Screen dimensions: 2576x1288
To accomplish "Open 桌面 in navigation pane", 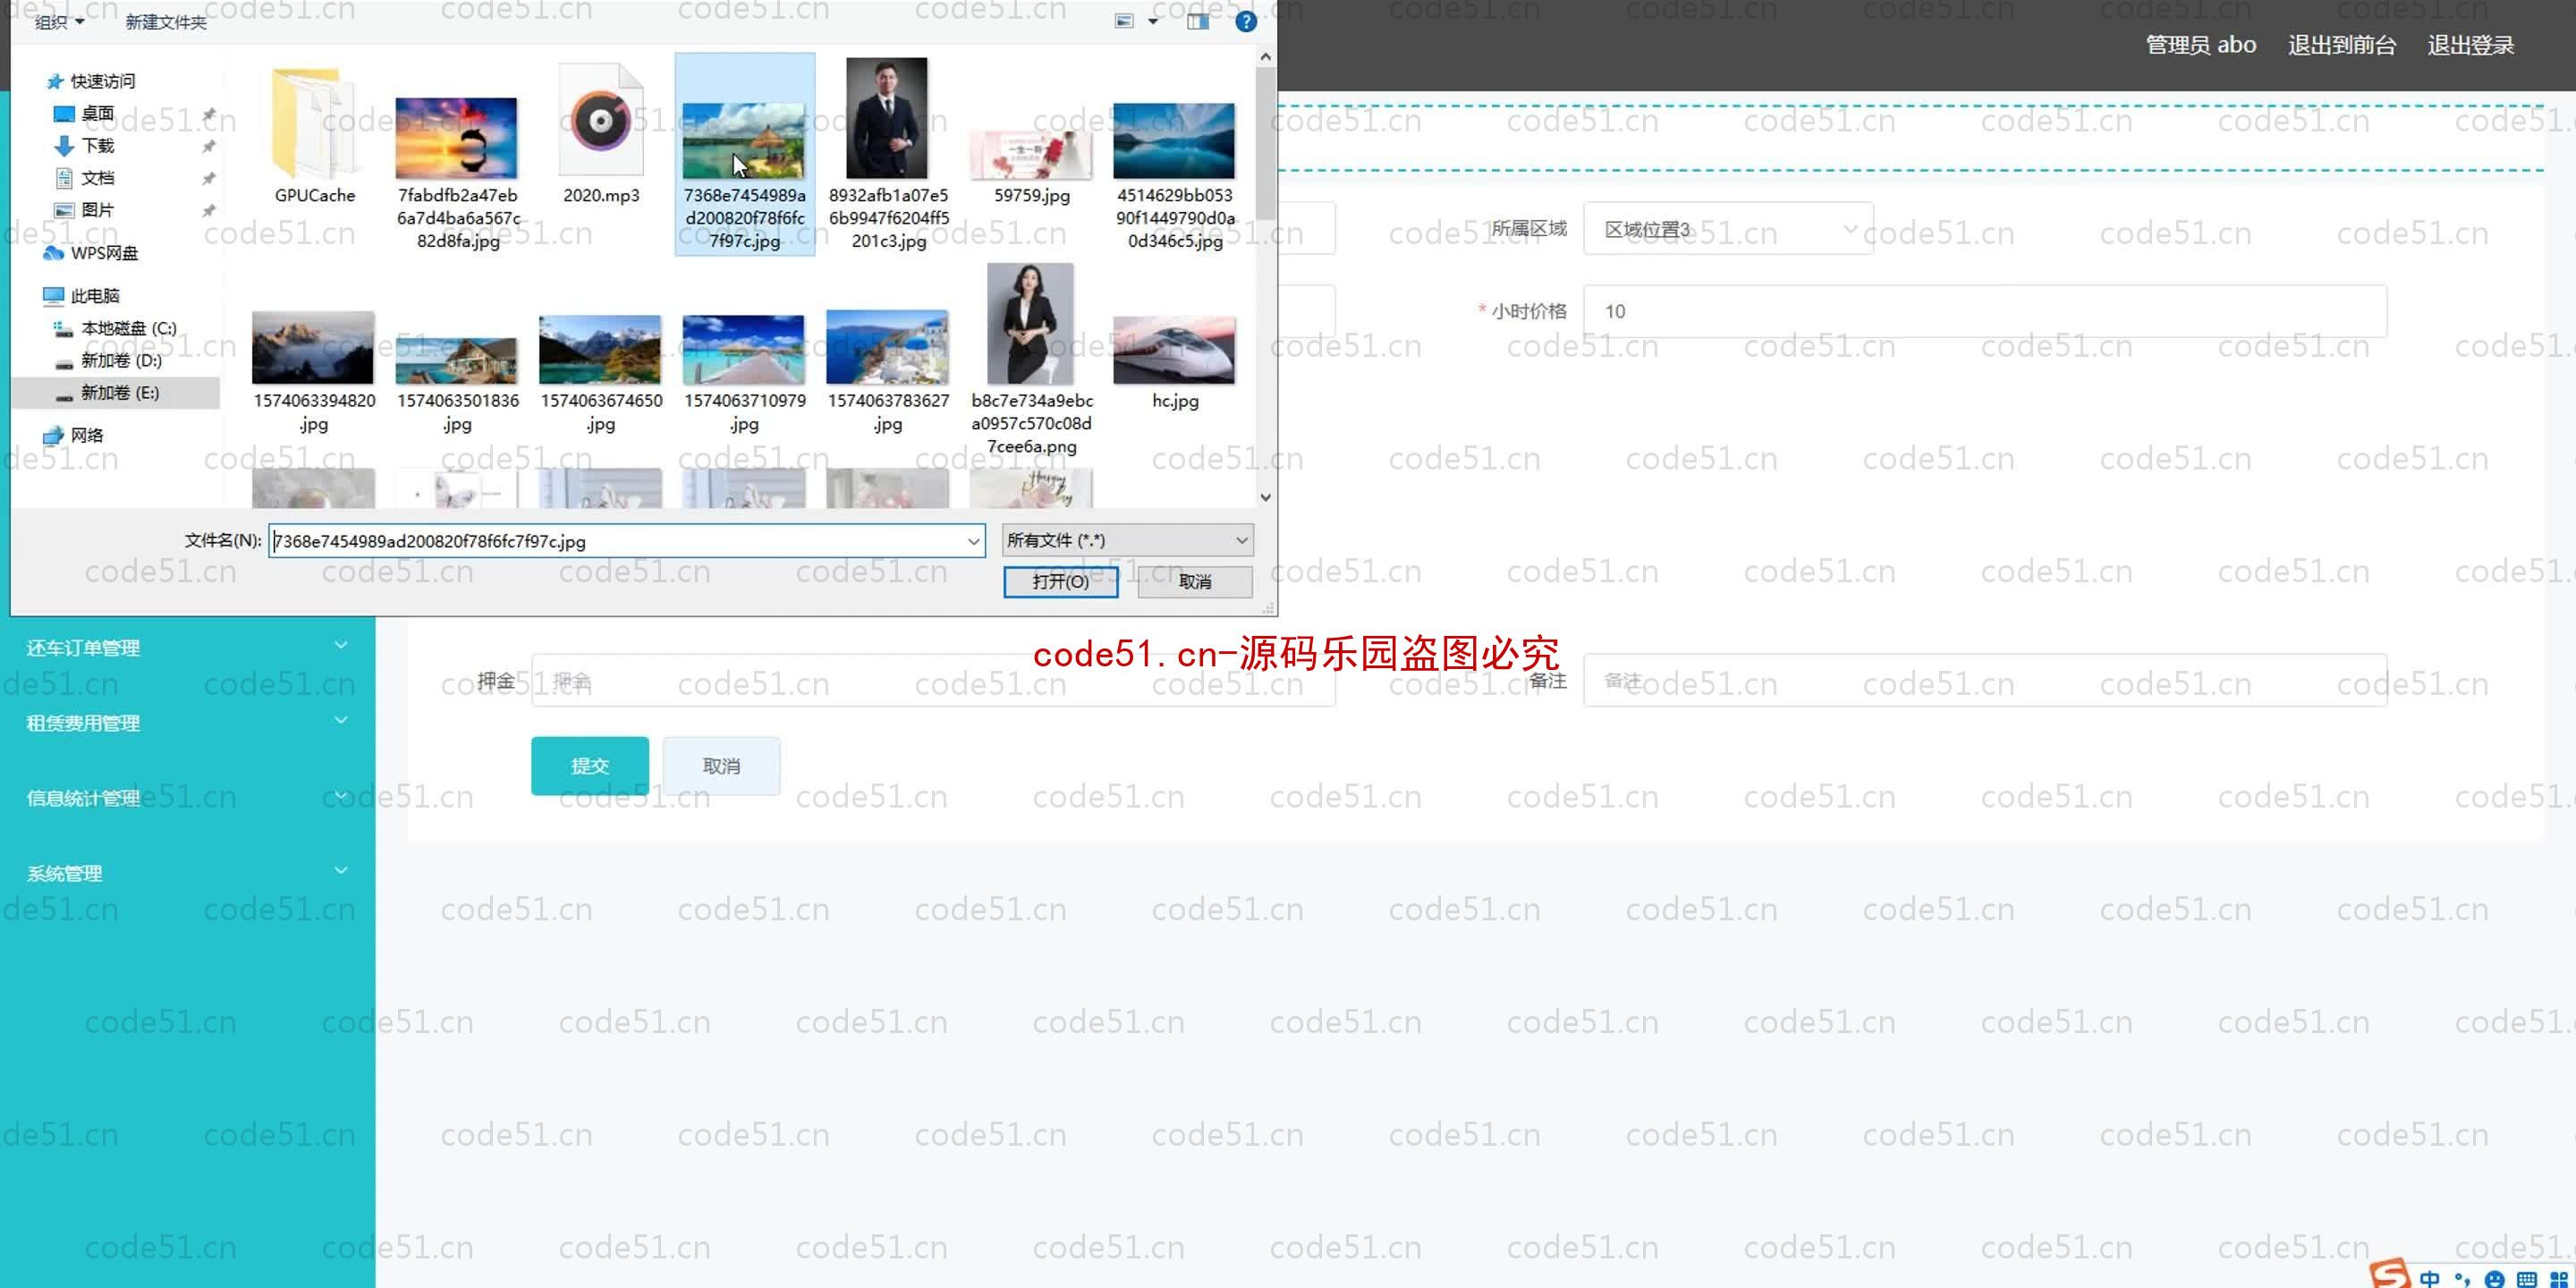I will [x=85, y=113].
